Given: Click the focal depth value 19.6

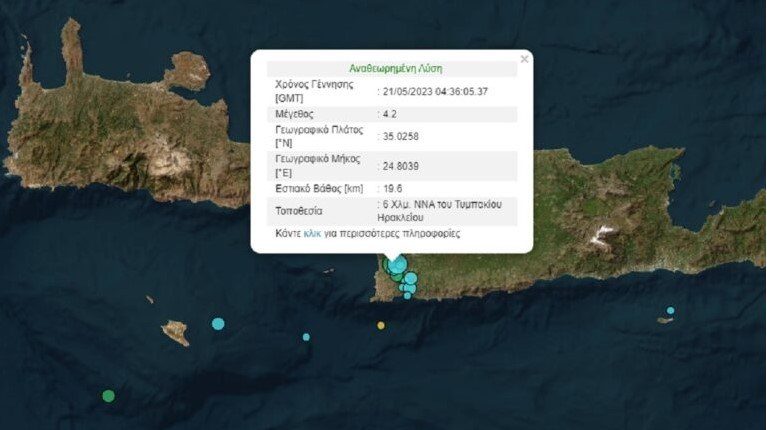Looking at the screenshot, I should click(392, 188).
